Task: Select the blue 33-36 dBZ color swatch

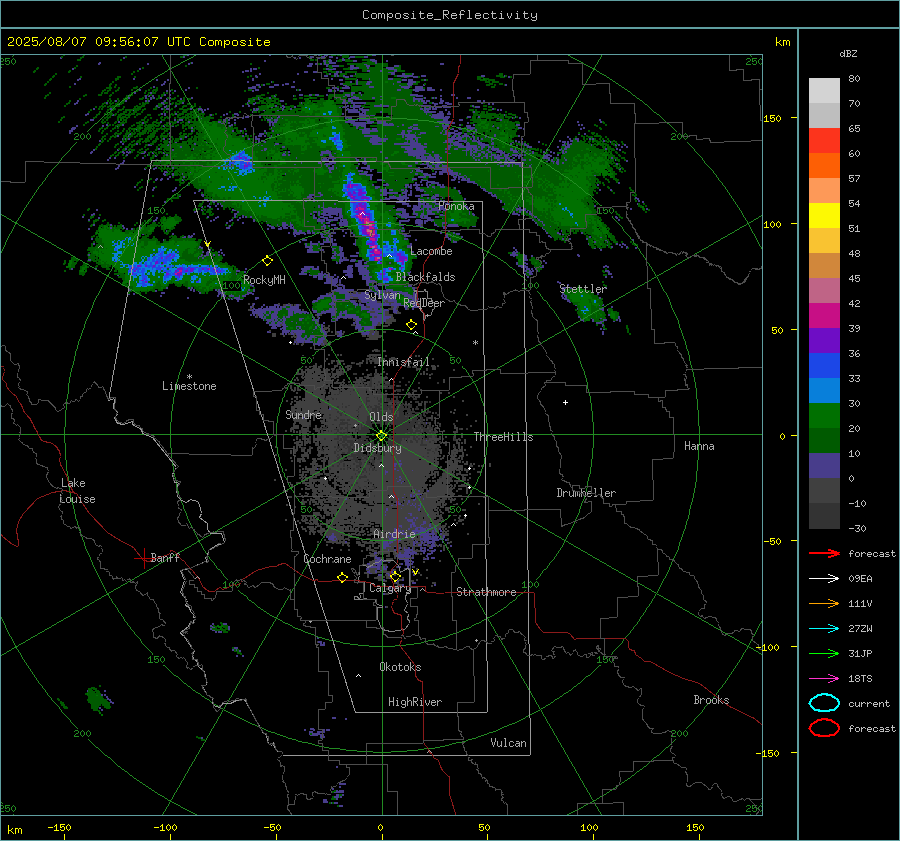Action: (x=824, y=365)
